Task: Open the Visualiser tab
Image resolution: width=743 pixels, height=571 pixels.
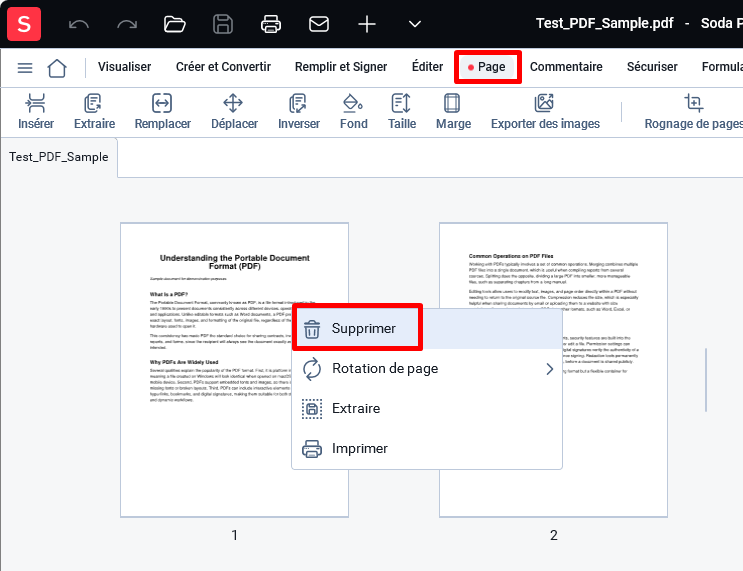Action: (x=124, y=67)
